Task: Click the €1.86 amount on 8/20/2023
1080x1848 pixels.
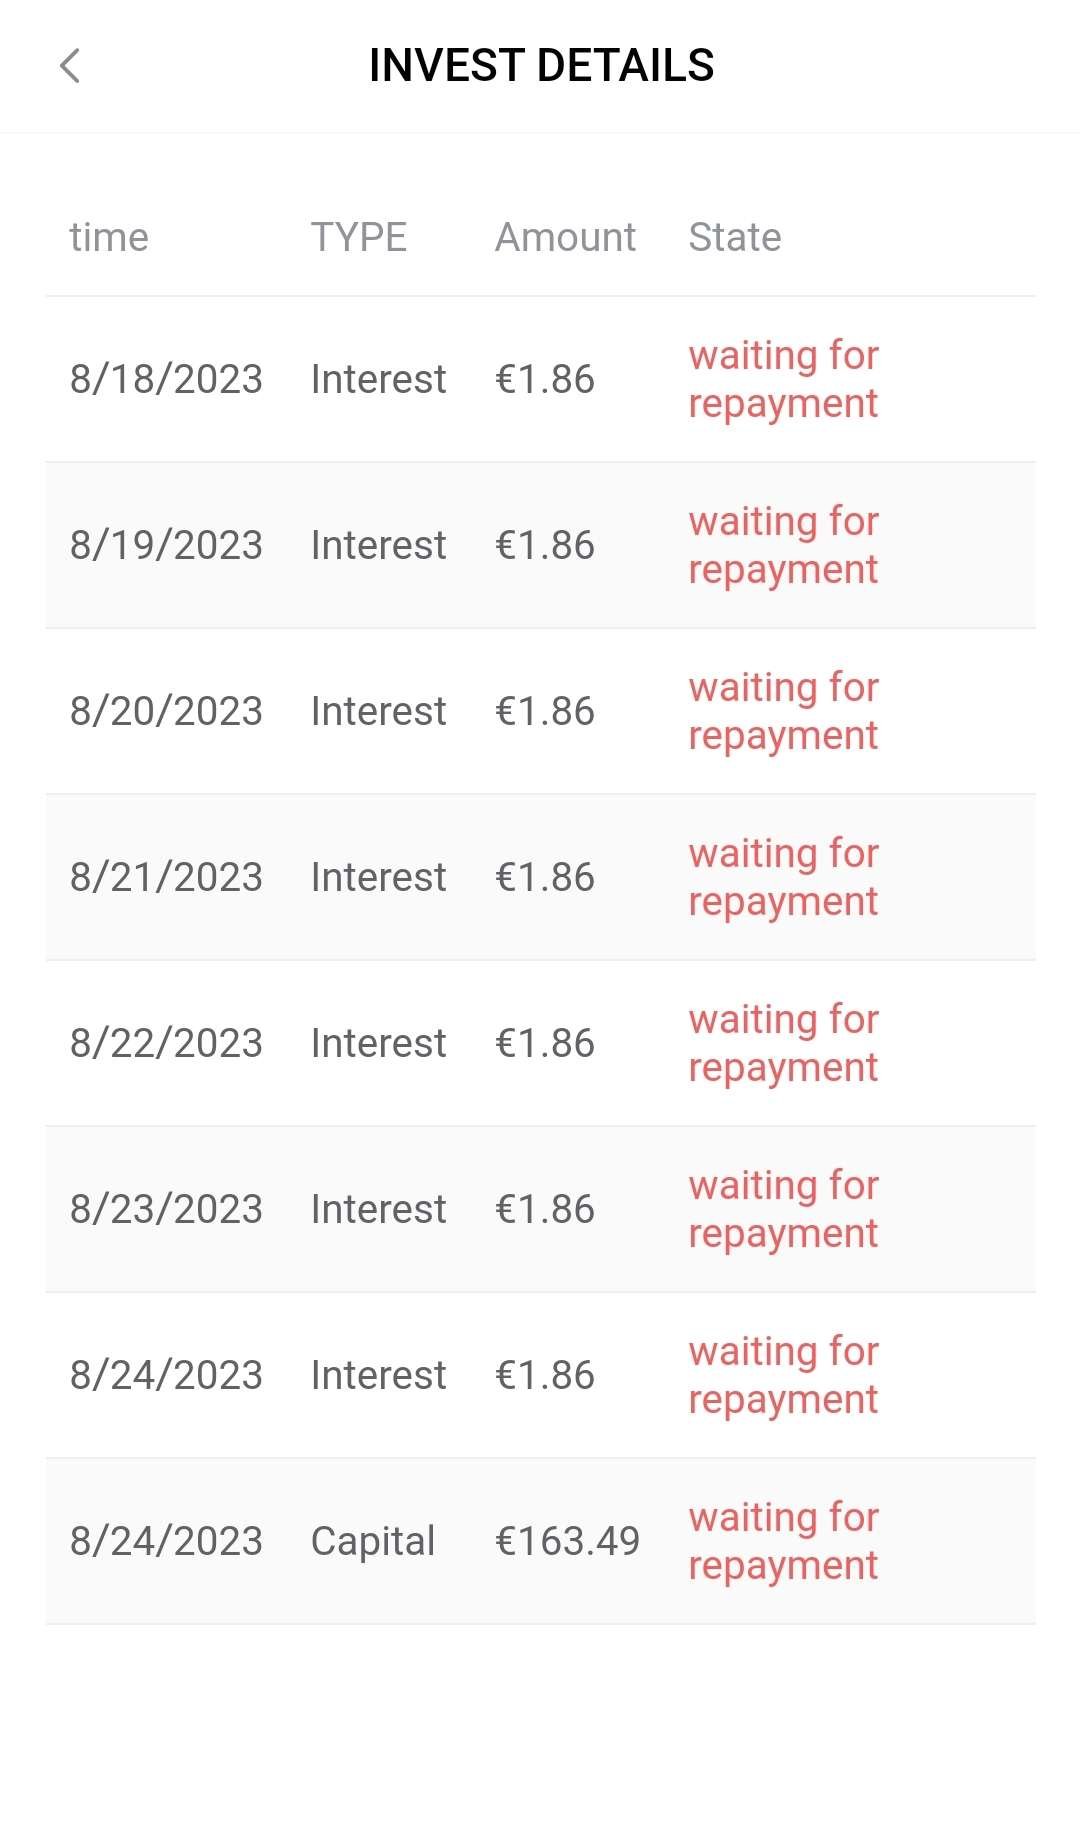Action: (545, 711)
